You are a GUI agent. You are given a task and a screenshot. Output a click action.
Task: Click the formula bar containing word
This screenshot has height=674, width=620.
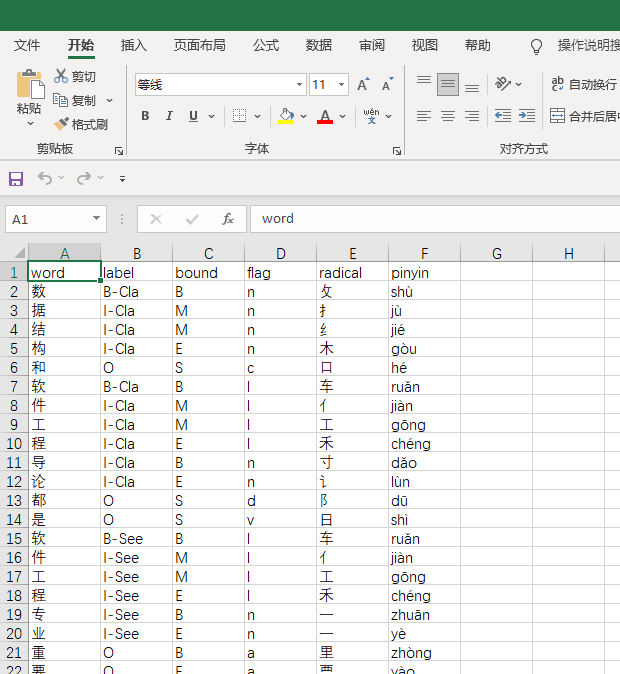click(x=435, y=219)
